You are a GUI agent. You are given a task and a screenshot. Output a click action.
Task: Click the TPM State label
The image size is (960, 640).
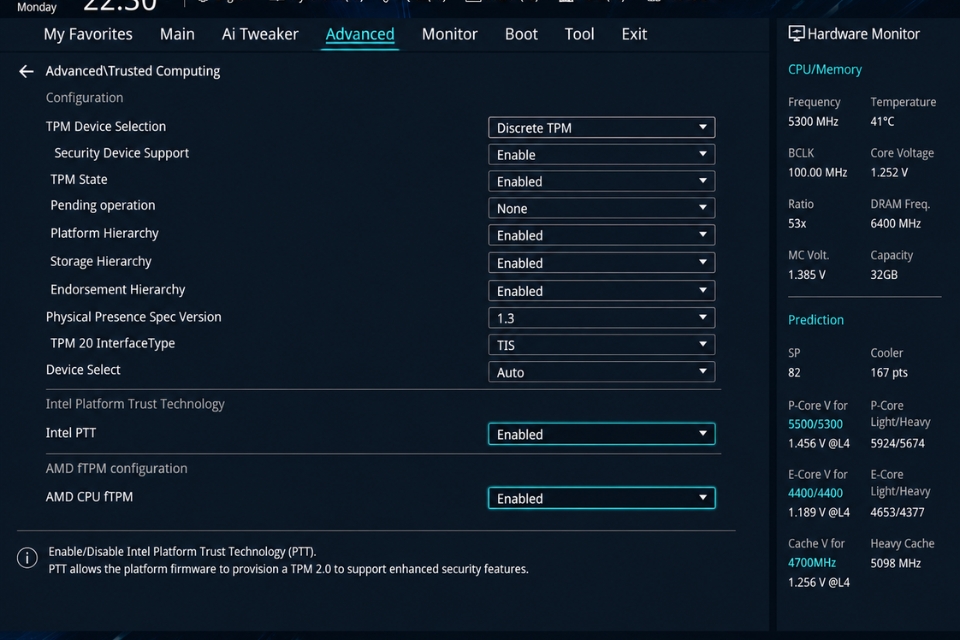coord(79,179)
